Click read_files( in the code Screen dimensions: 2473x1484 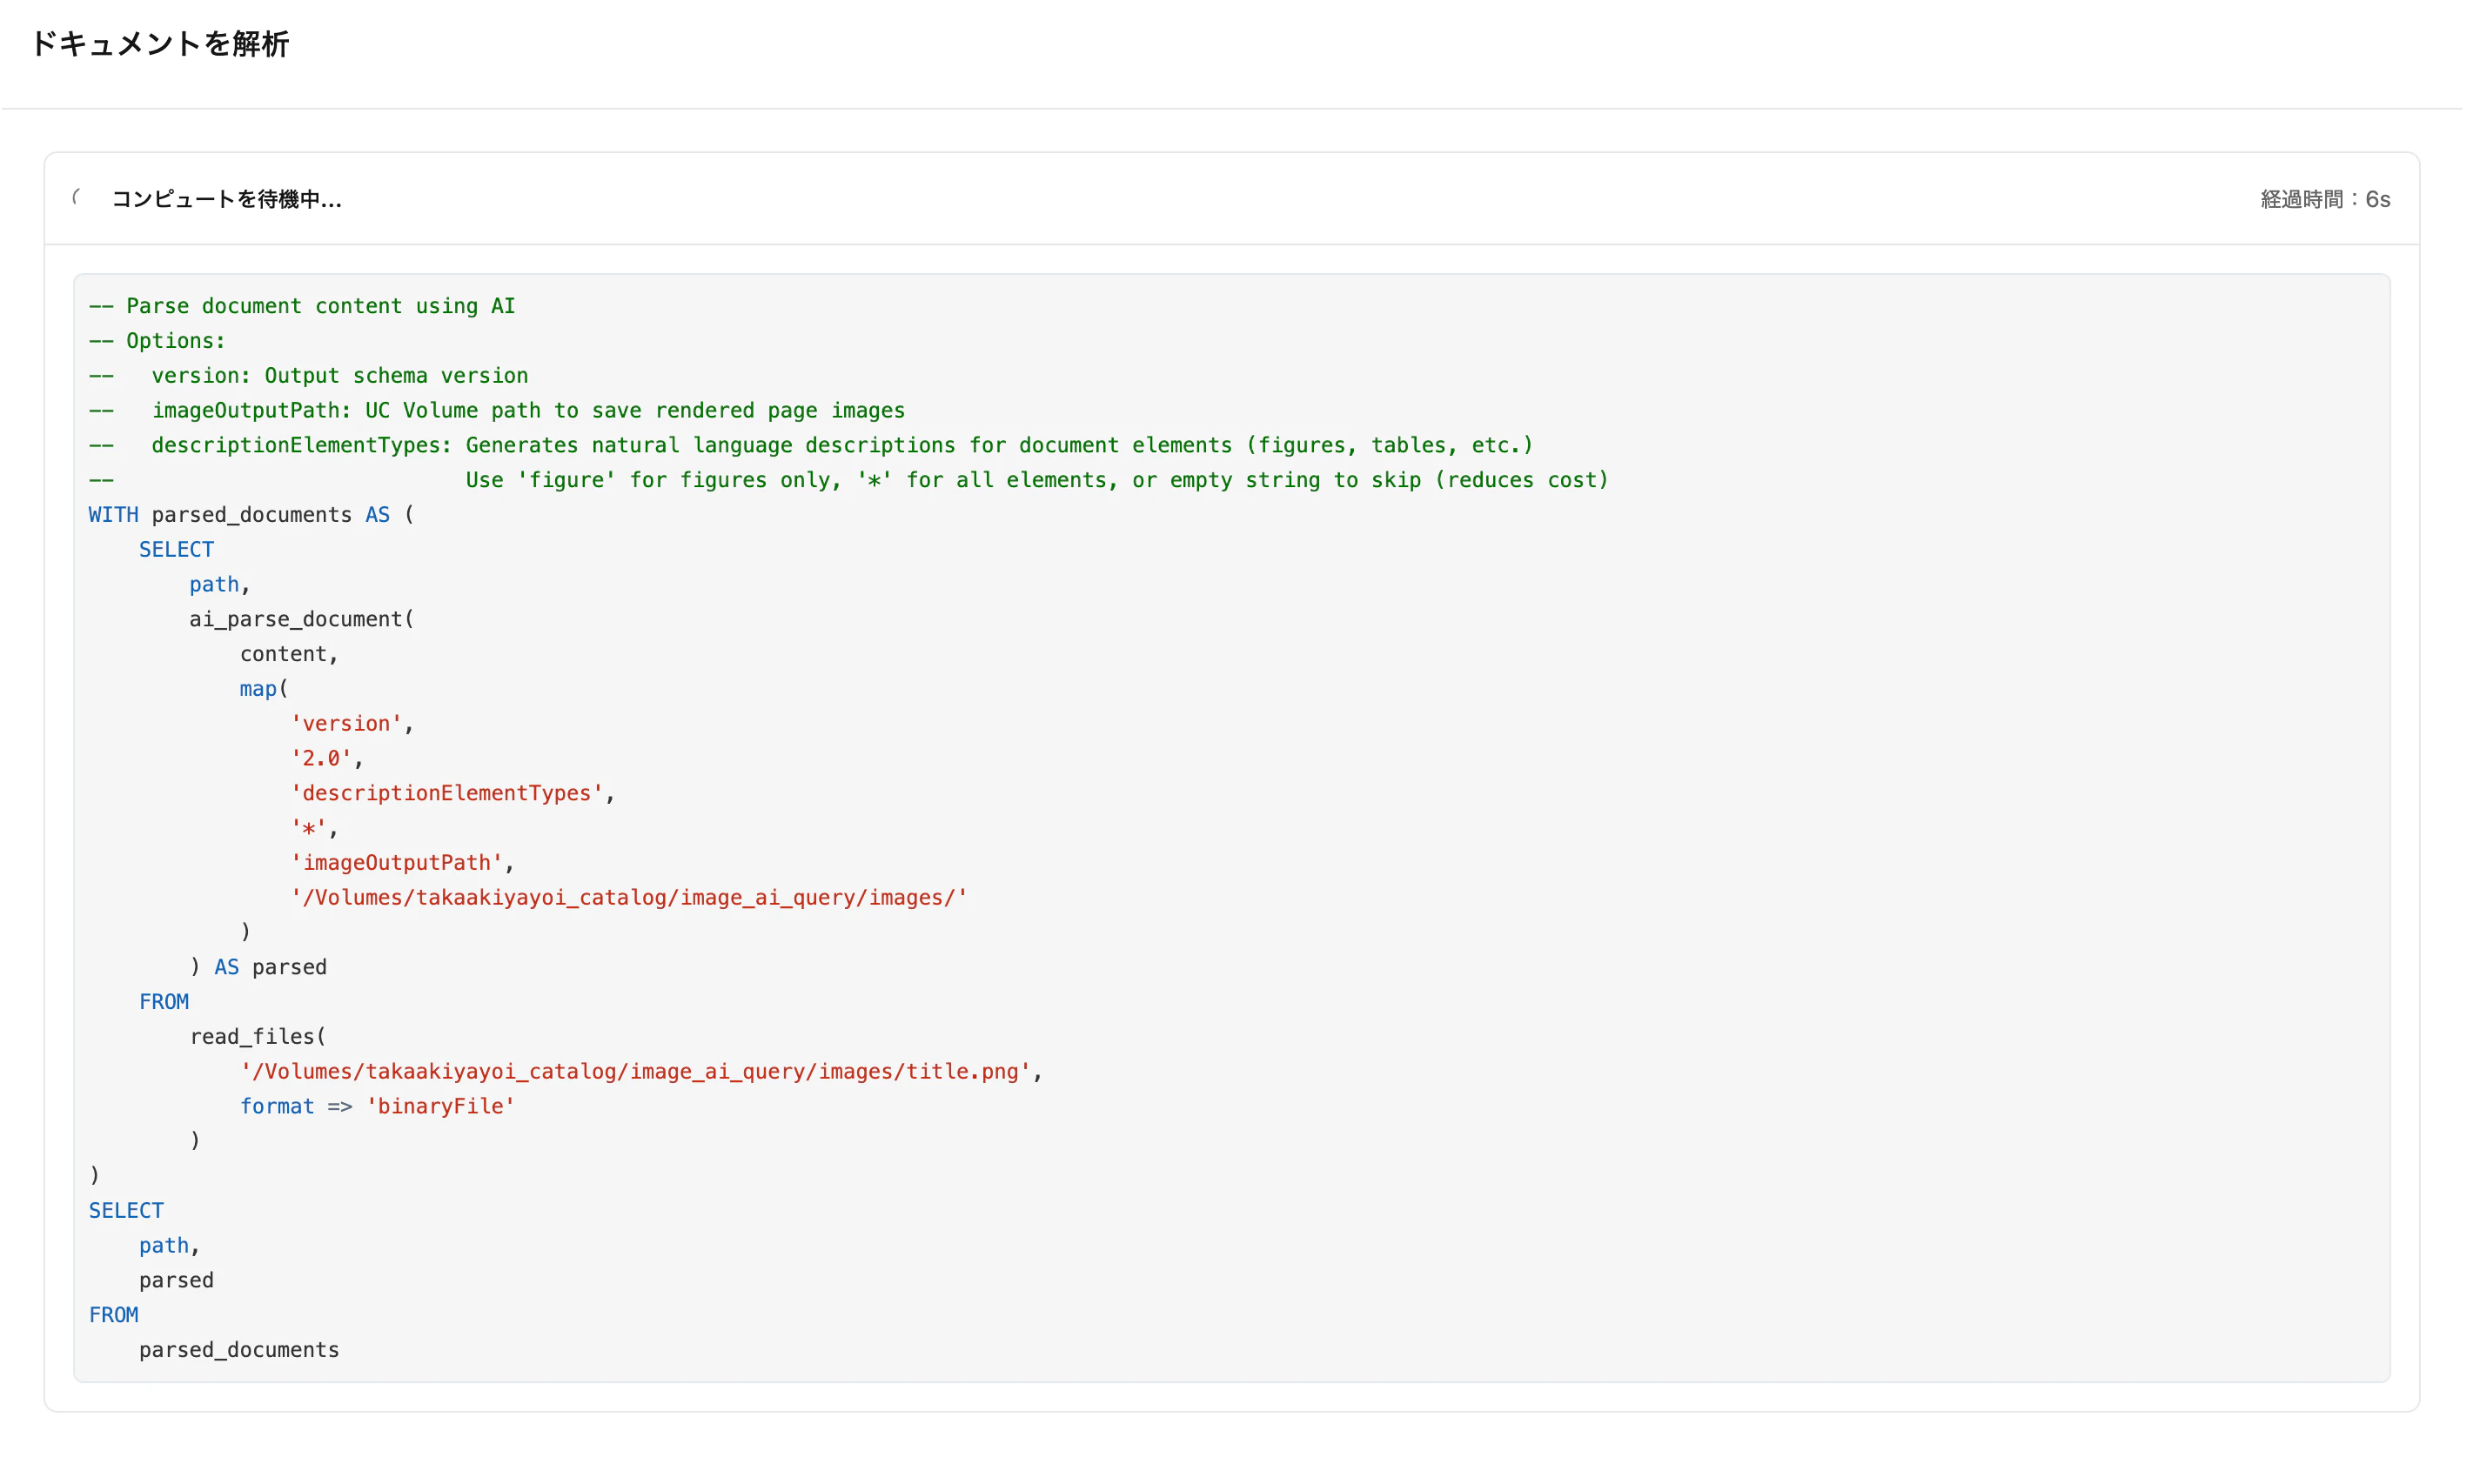(x=258, y=1037)
